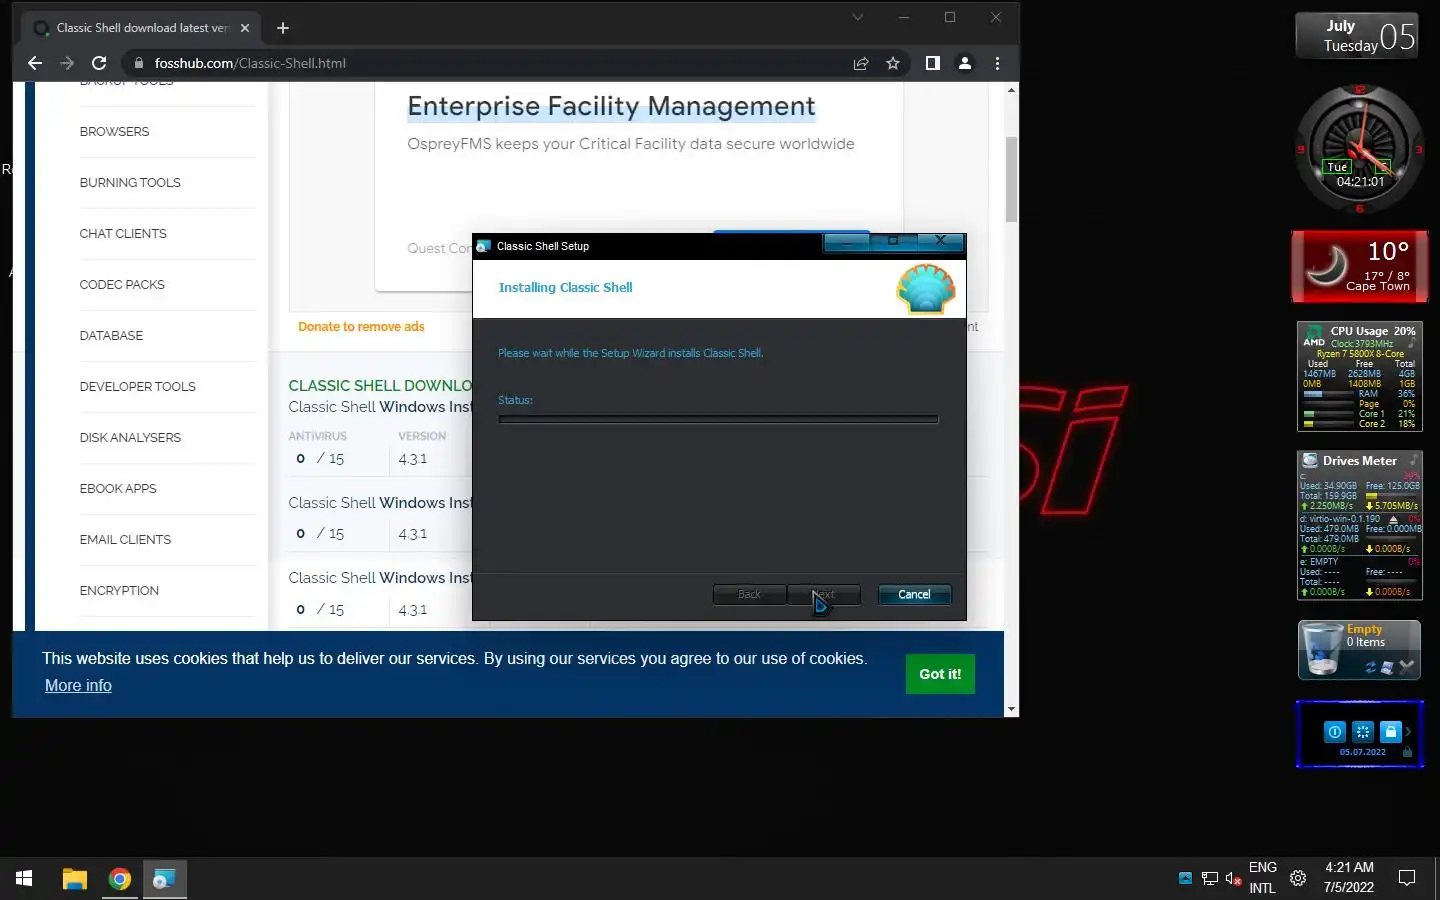Open the BROWSERS category
The height and width of the screenshot is (900, 1440).
tap(114, 132)
